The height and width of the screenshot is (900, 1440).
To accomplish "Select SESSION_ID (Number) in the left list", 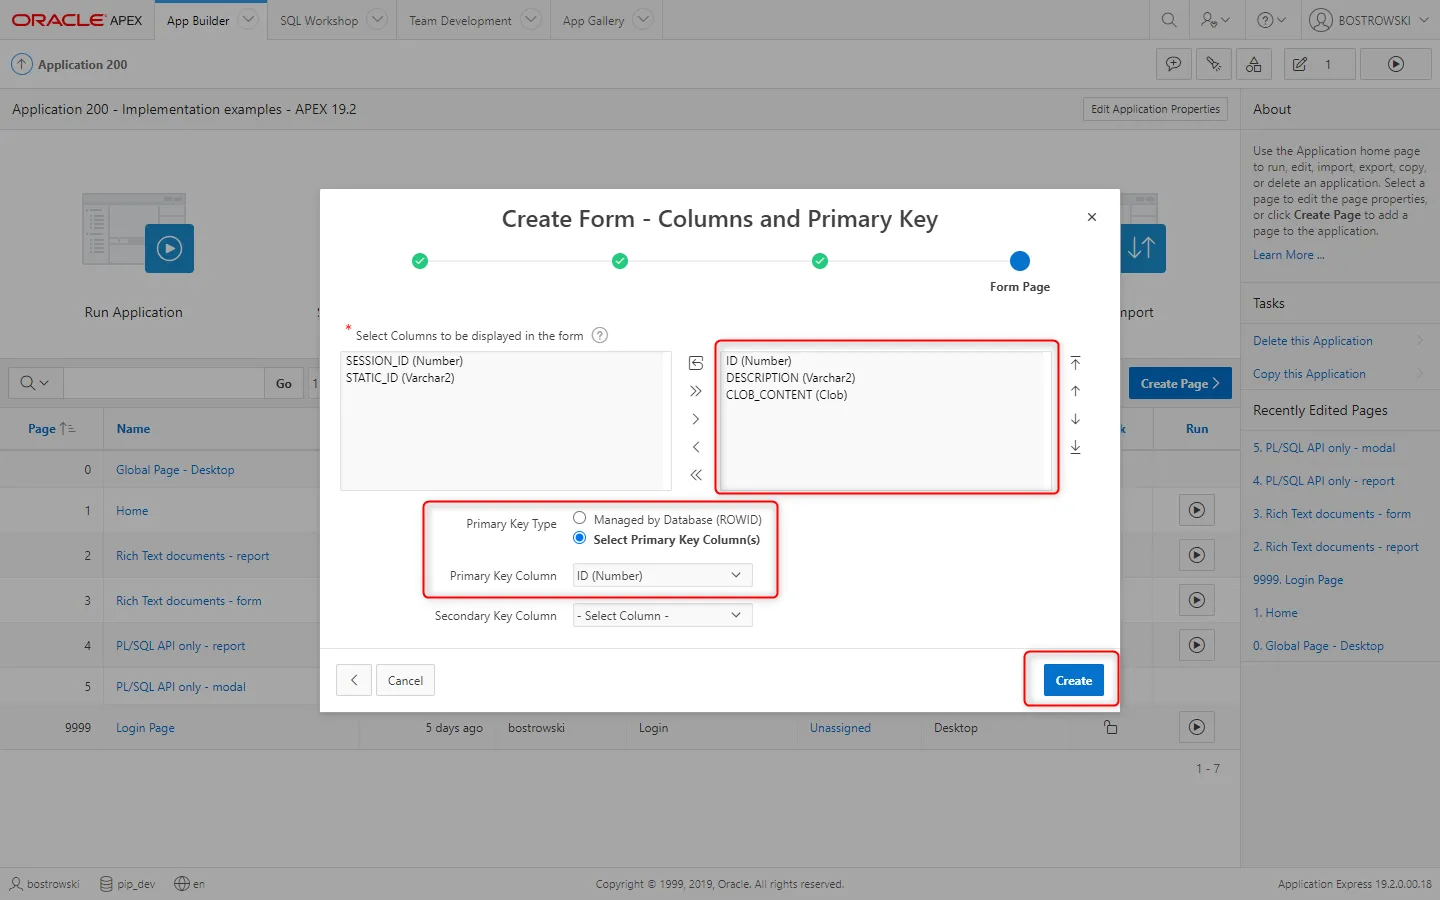I will pos(404,361).
